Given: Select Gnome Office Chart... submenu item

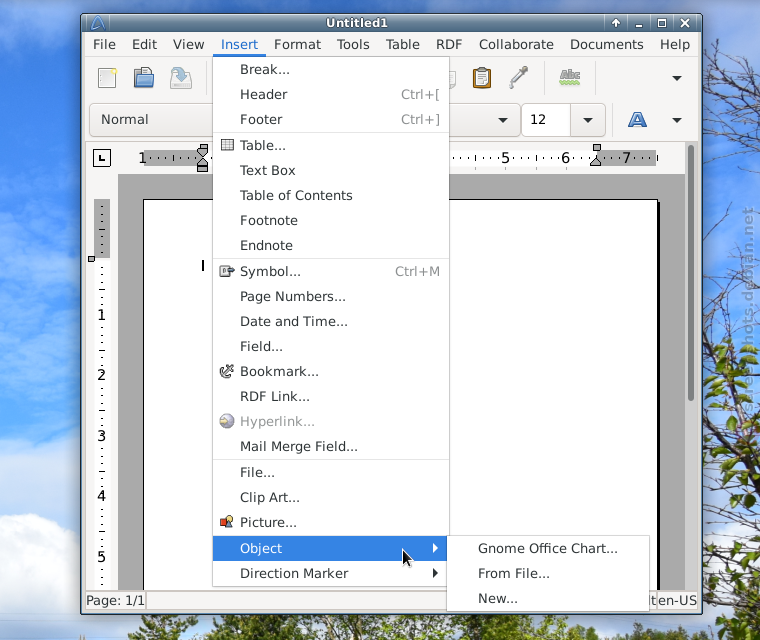Looking at the screenshot, I should pyautogui.click(x=548, y=548).
